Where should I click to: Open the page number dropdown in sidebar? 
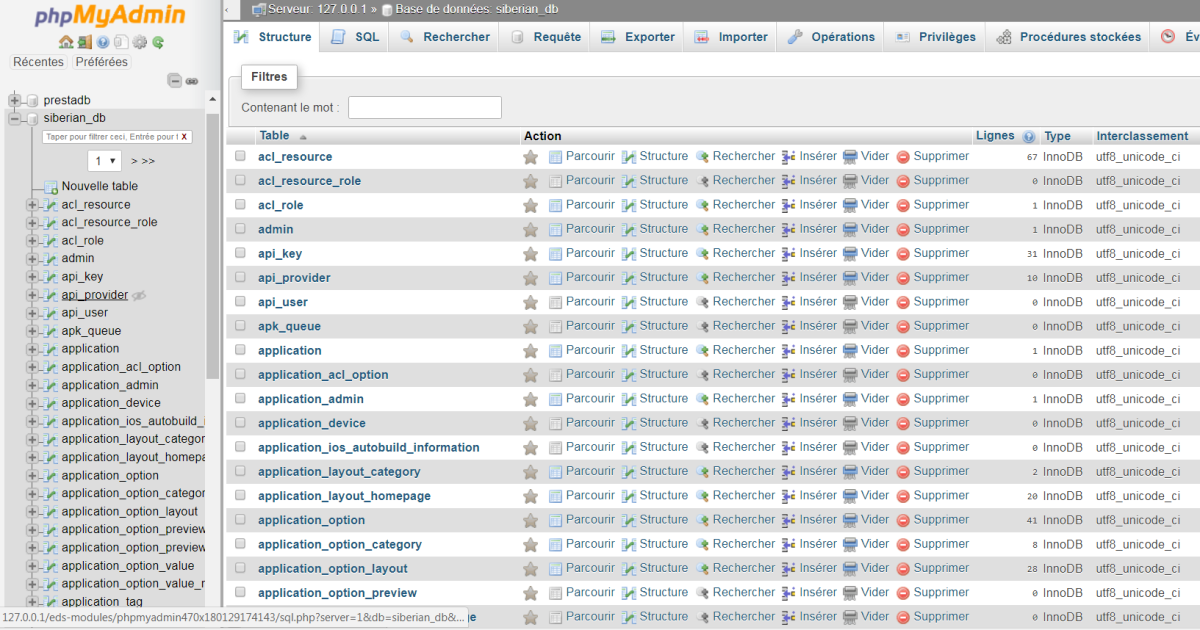point(105,161)
